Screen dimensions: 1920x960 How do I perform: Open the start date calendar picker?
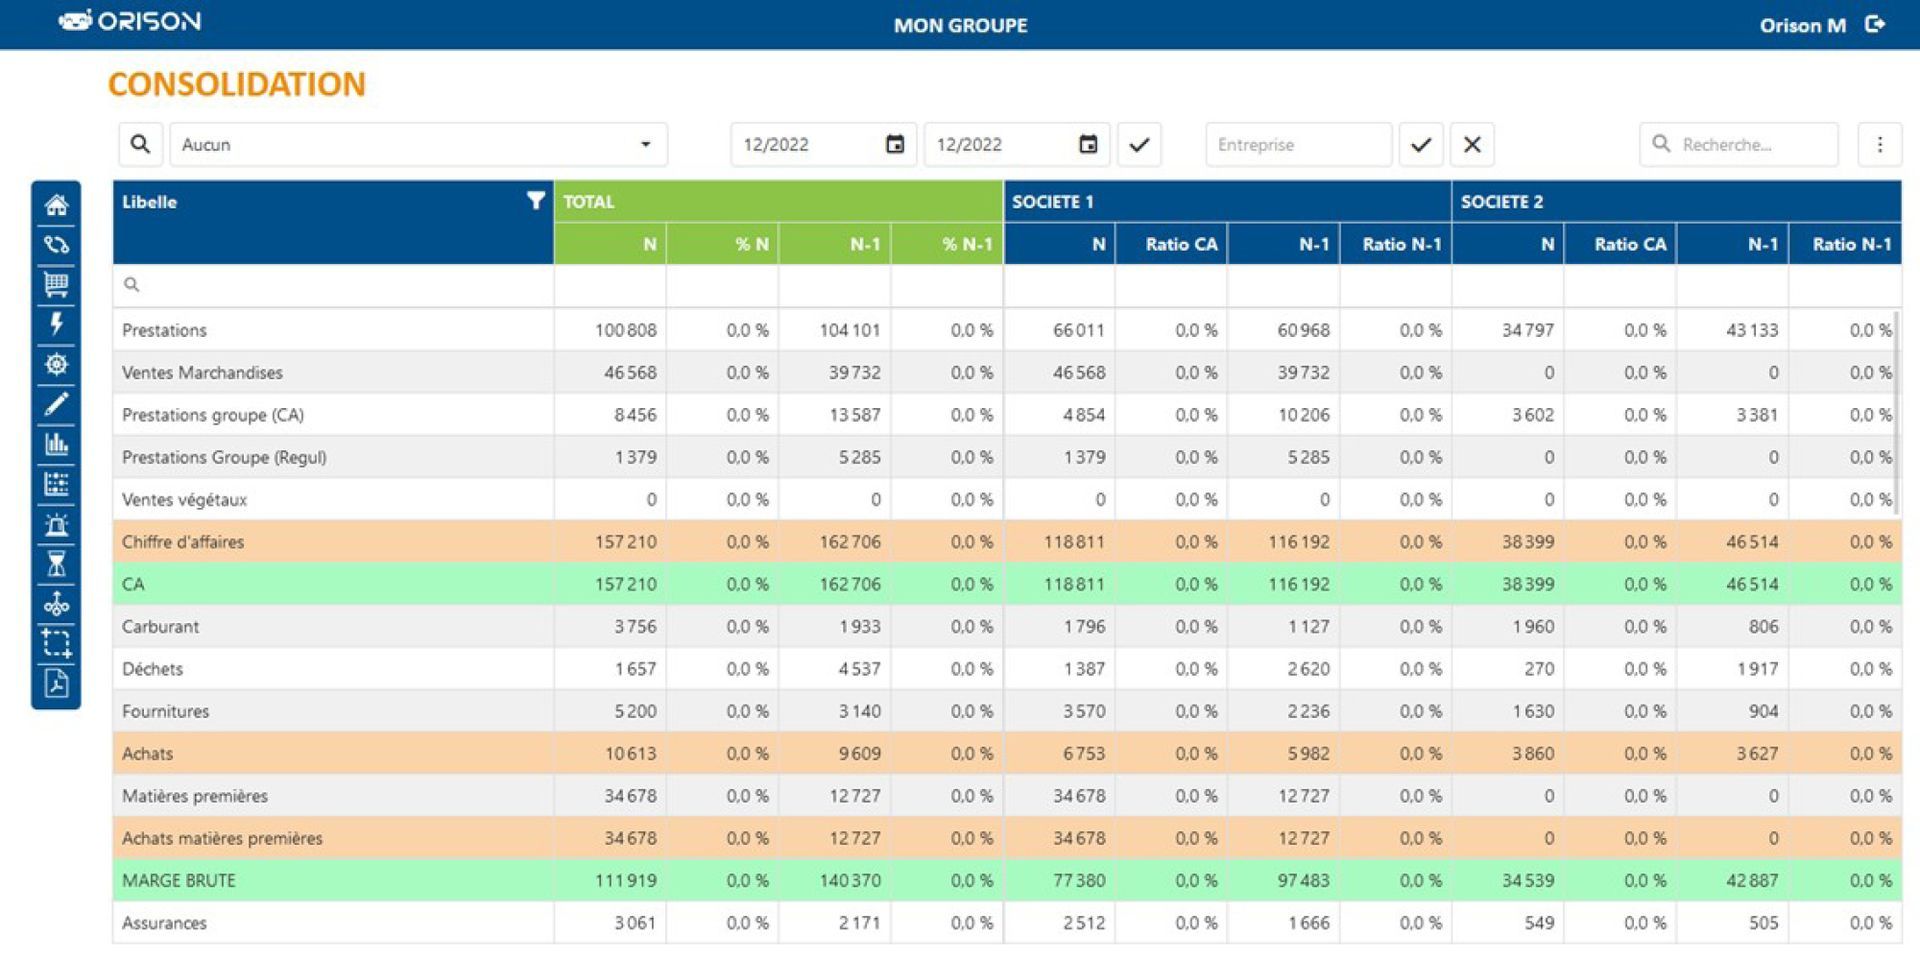point(895,145)
